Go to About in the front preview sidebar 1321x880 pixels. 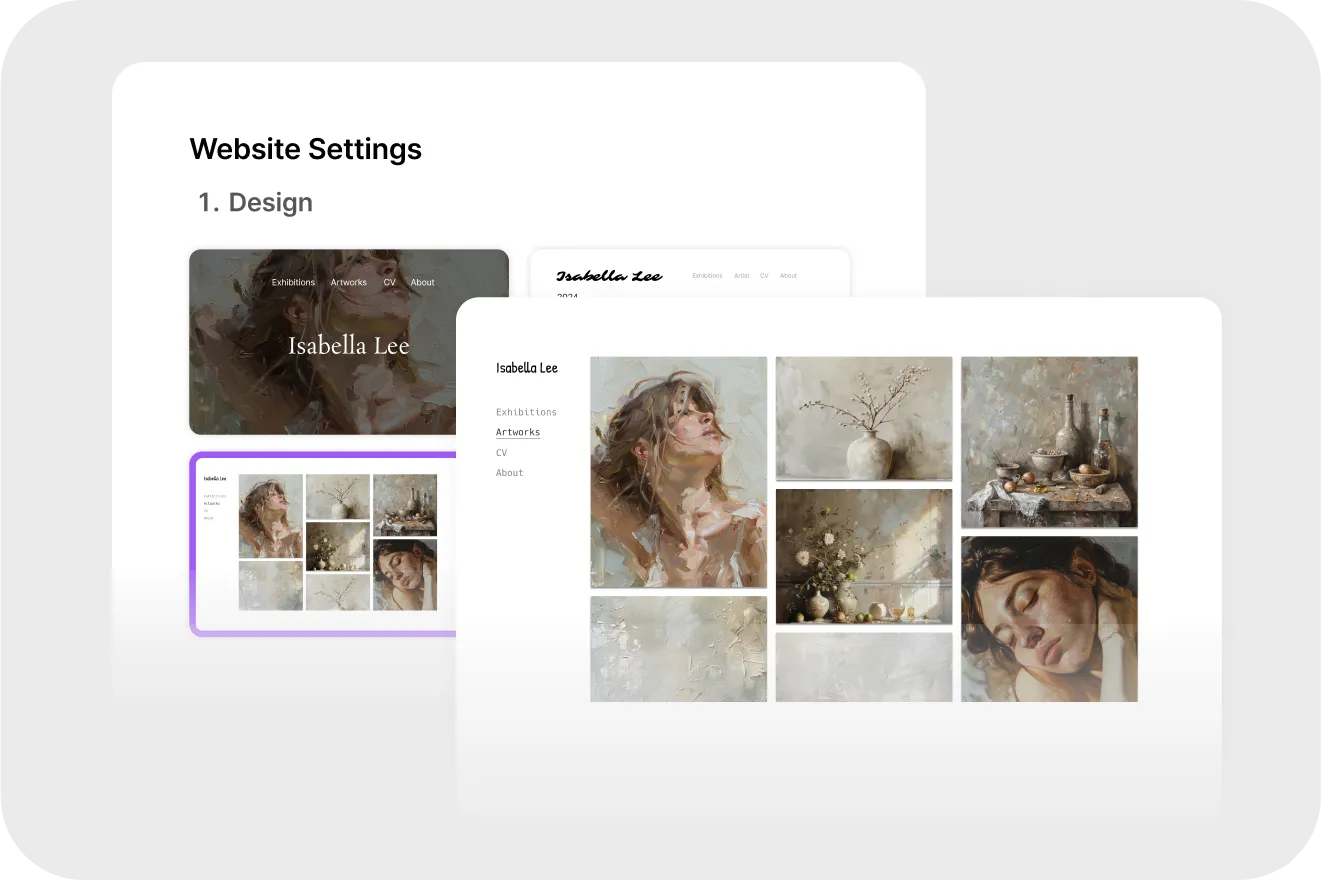pos(510,473)
